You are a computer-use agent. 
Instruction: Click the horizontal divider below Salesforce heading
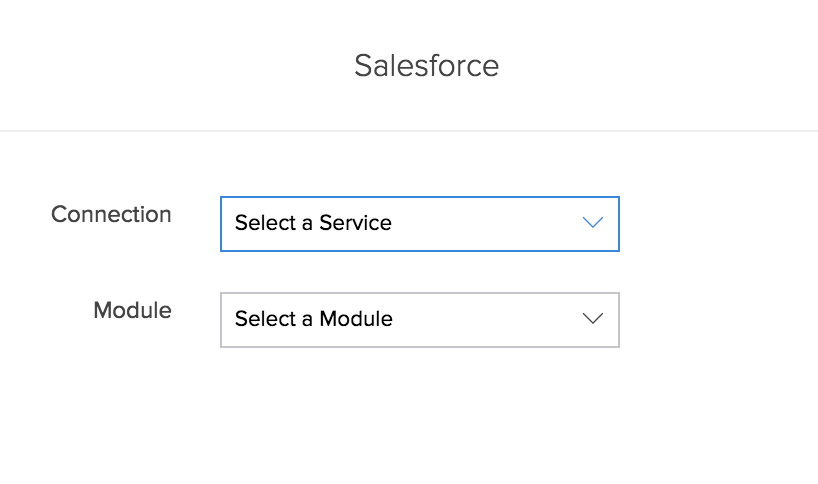click(x=409, y=130)
